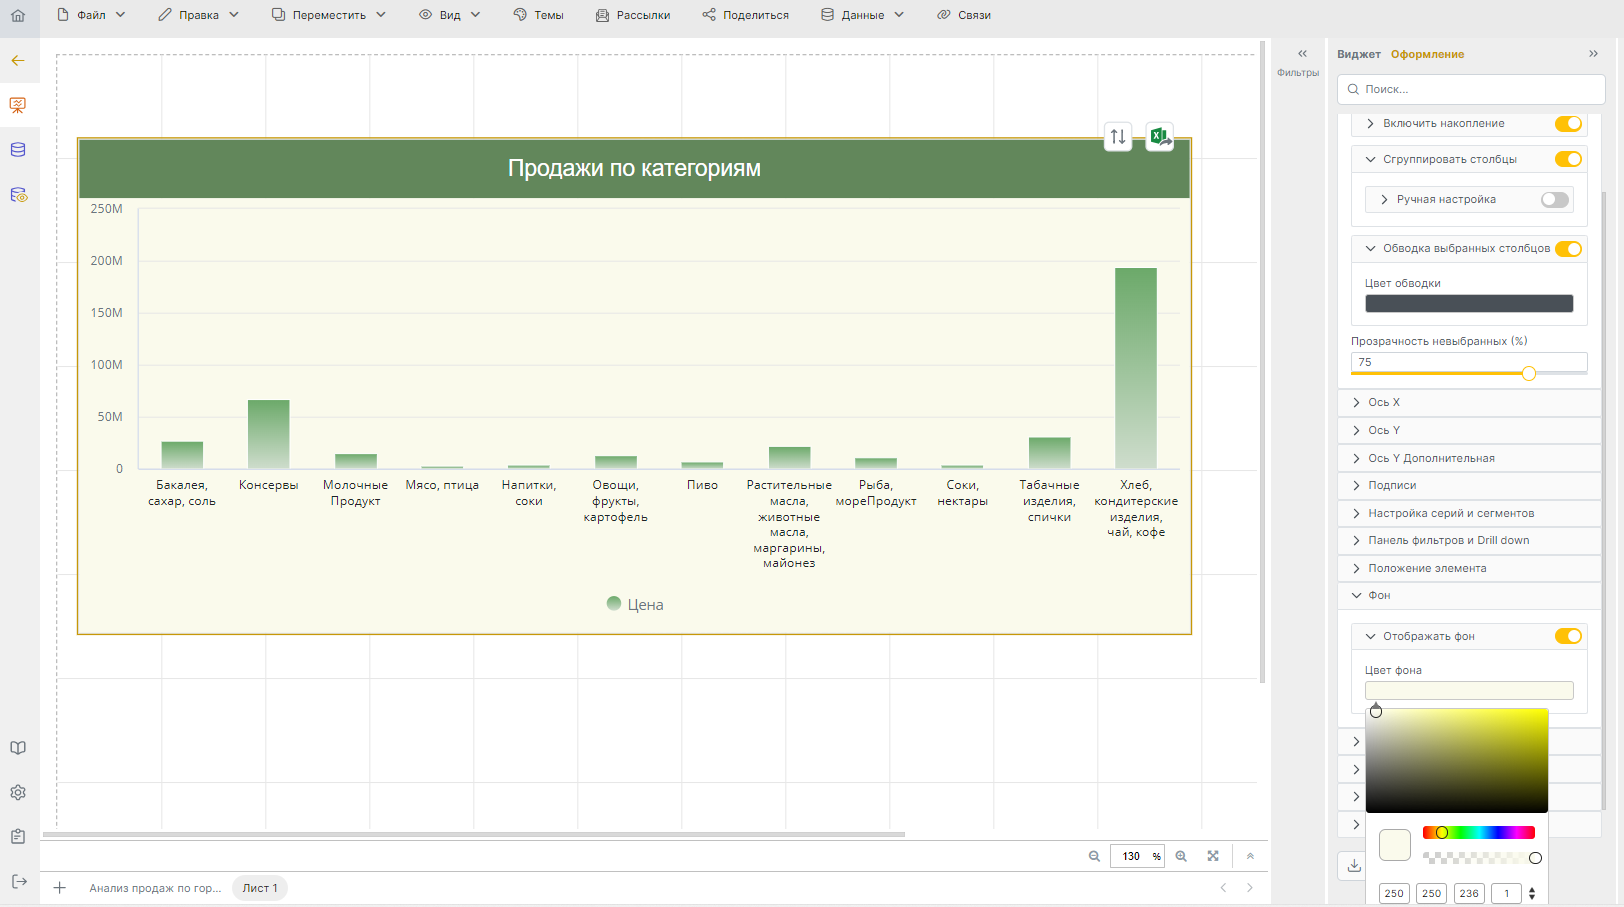Pick a color from the color gradient picker

[x=1457, y=760]
